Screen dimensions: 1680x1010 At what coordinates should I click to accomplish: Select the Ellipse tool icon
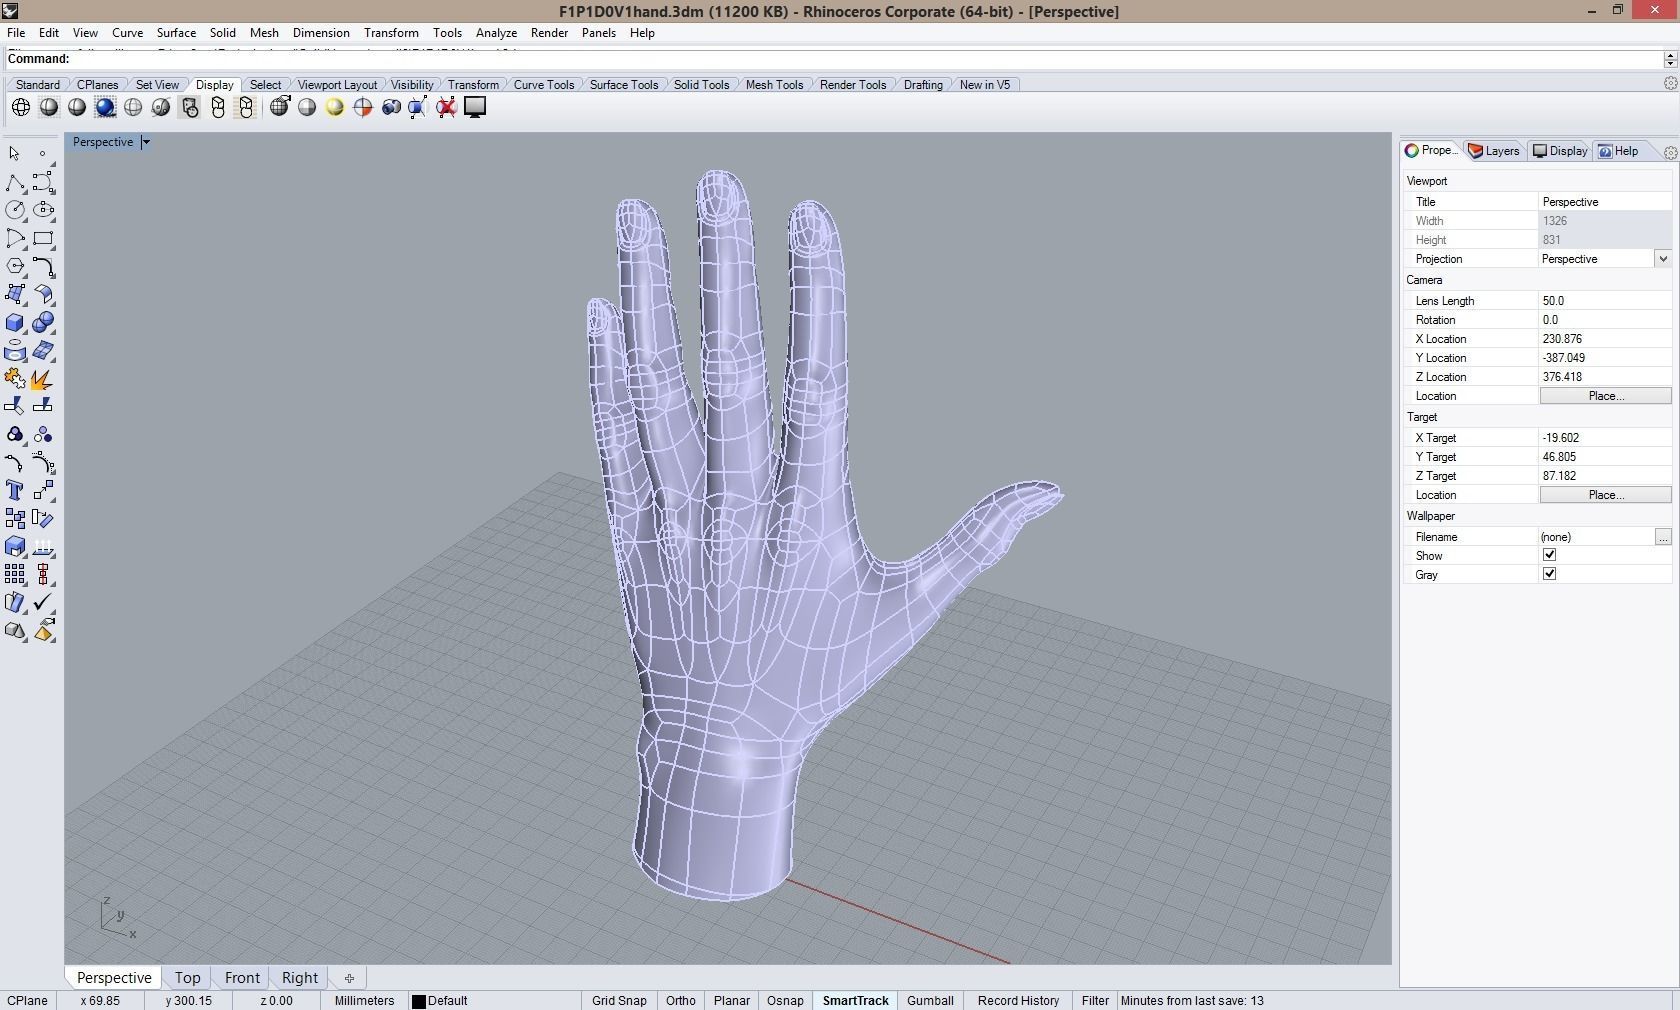(x=43, y=210)
